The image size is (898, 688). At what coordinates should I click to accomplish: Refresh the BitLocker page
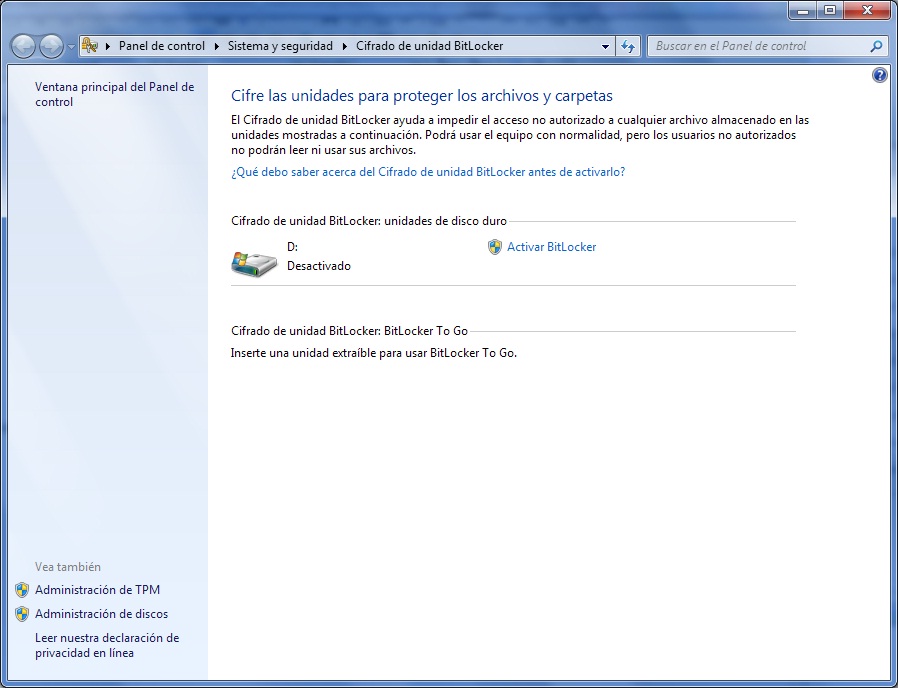tap(628, 46)
